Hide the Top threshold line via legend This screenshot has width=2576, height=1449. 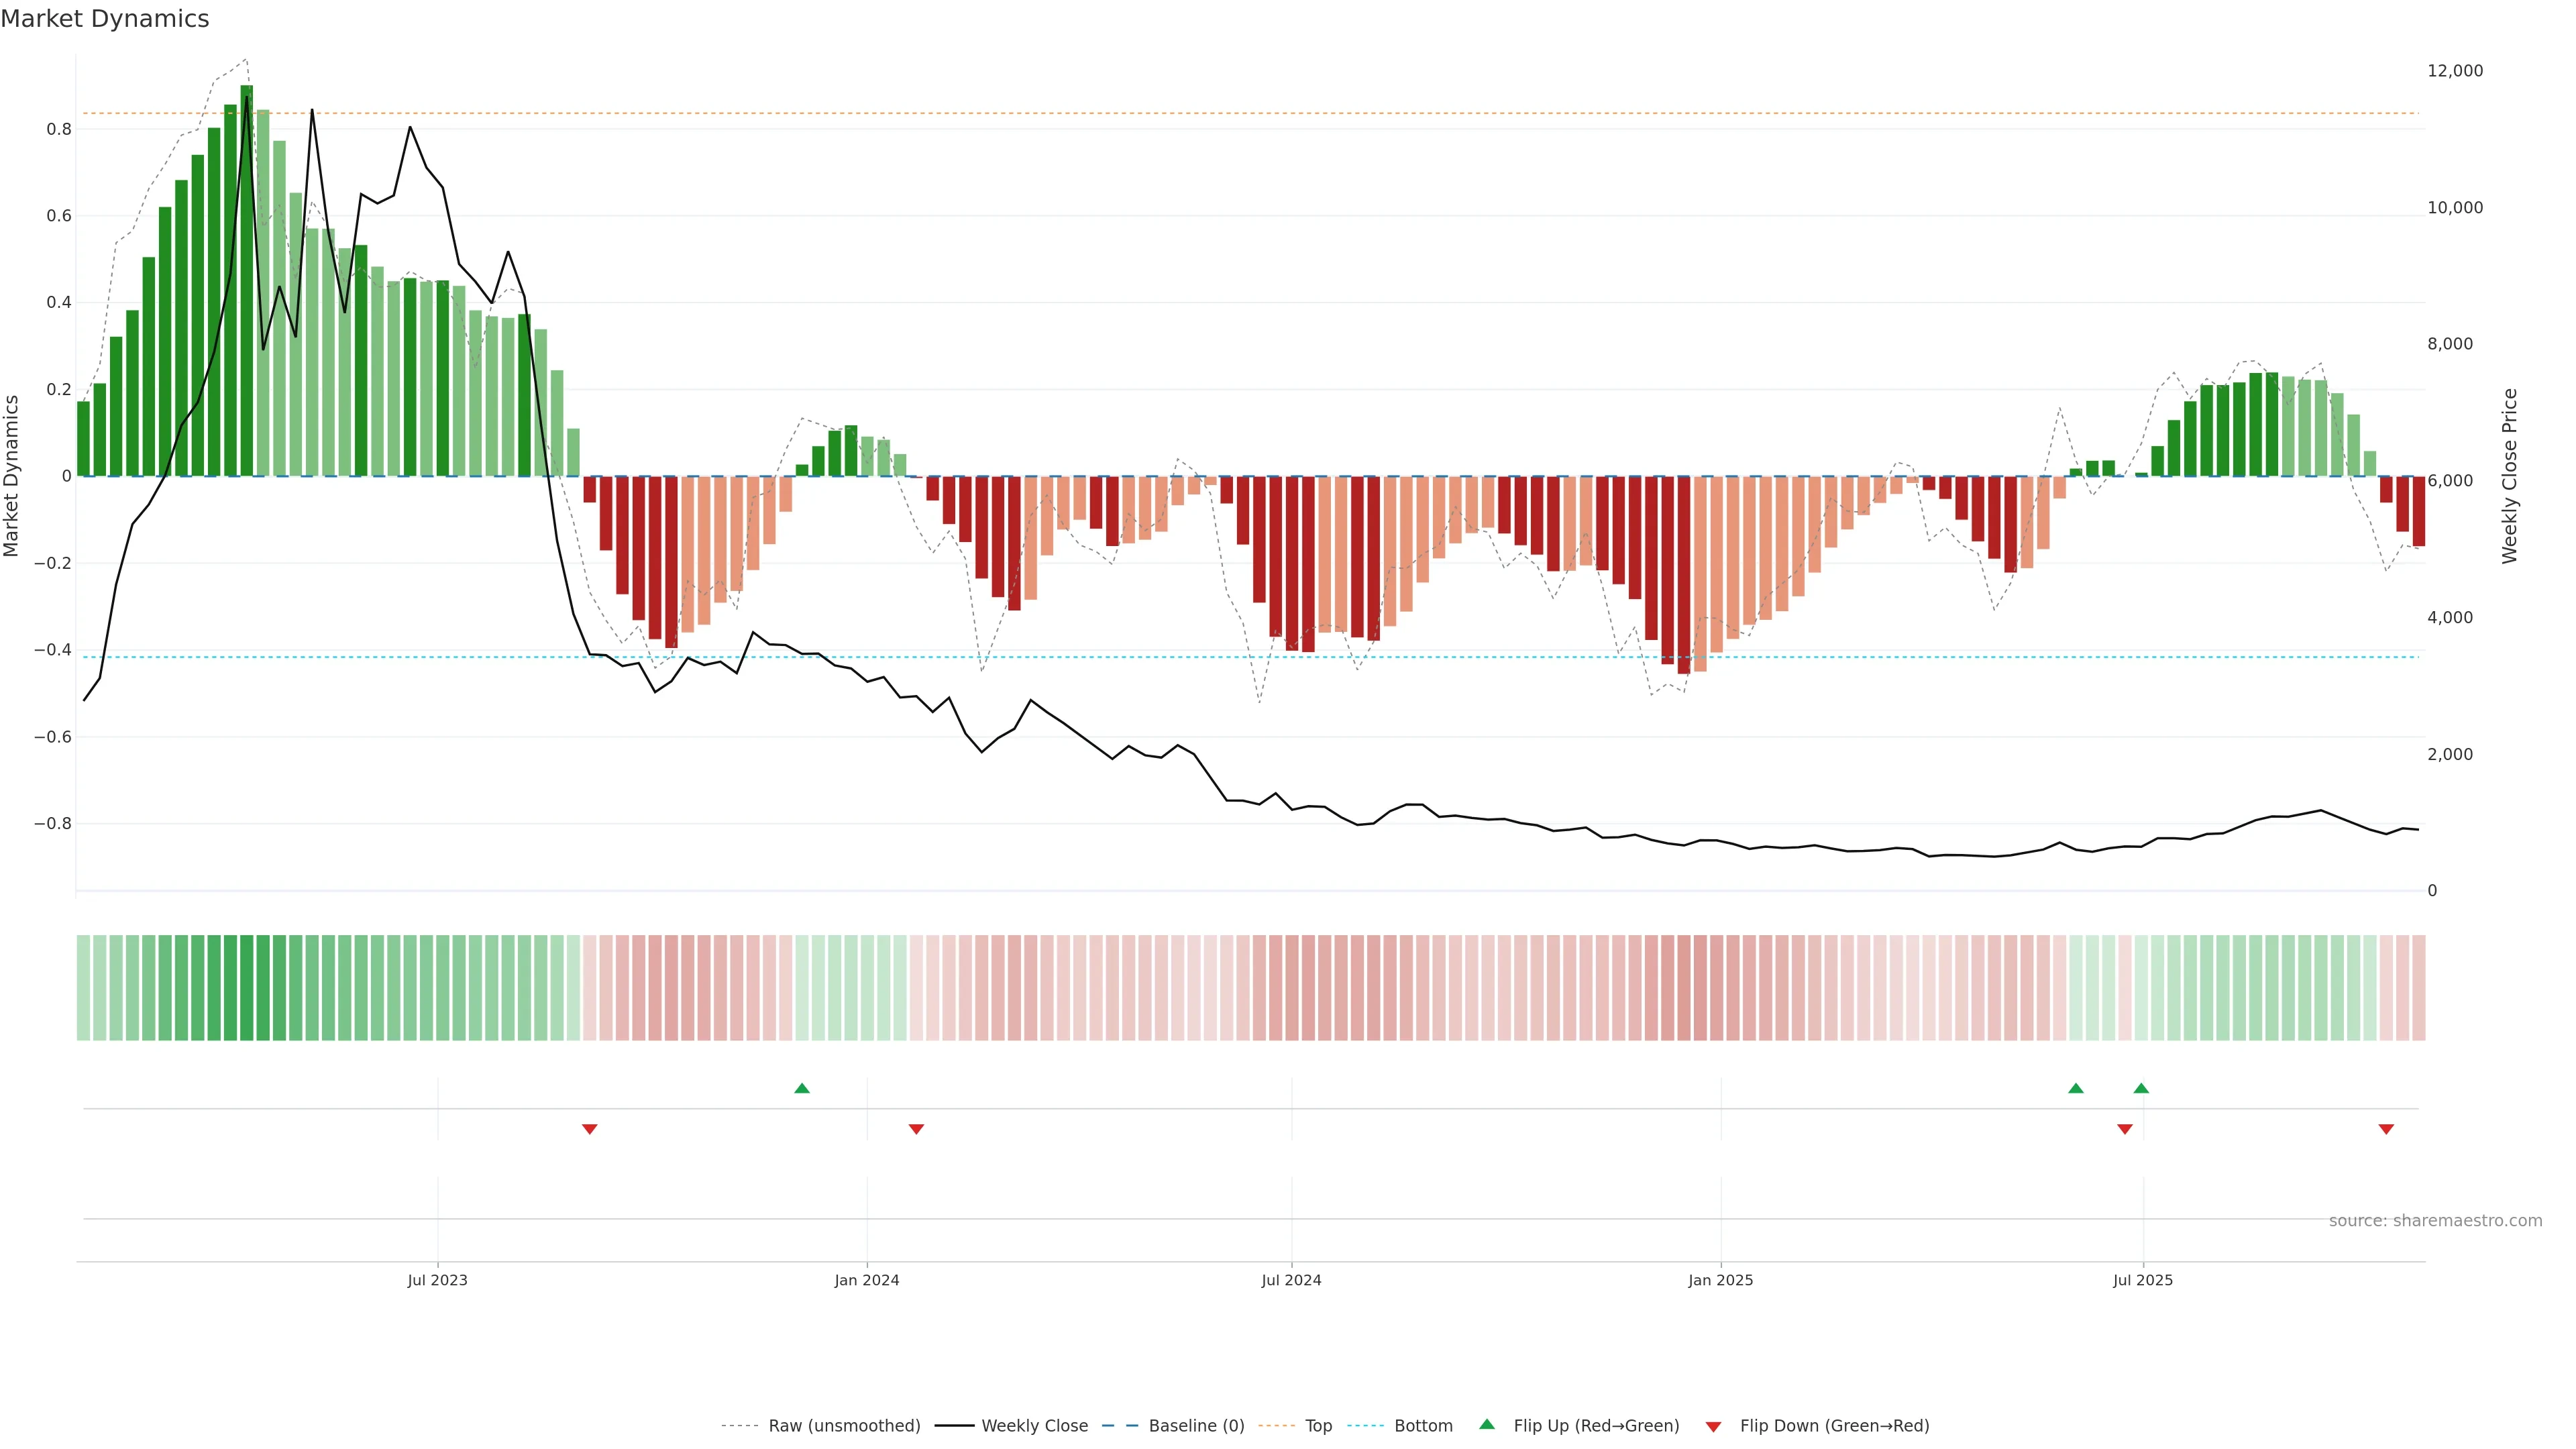1318,1425
